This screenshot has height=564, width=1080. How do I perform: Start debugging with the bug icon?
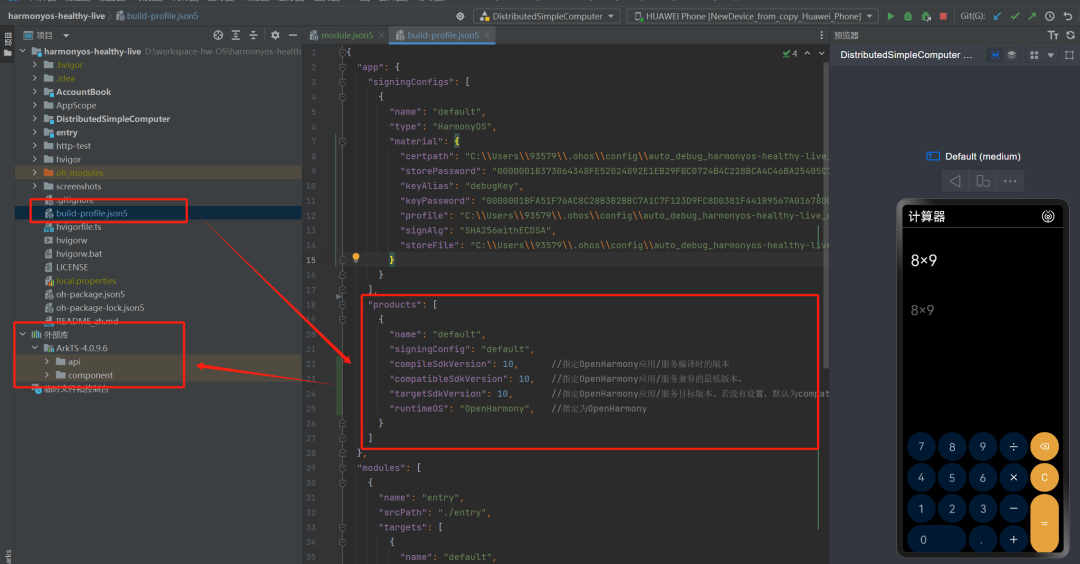point(908,16)
